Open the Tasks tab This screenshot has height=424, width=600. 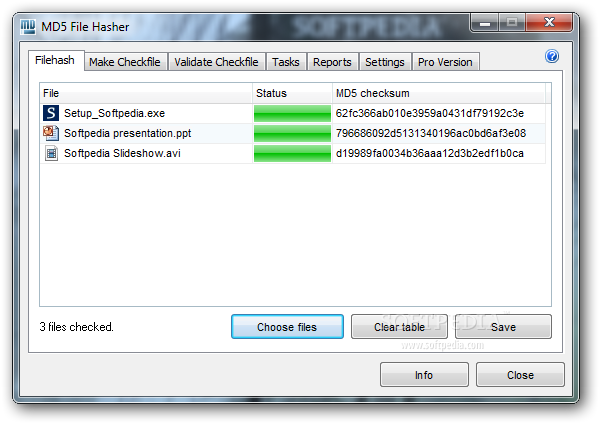pos(286,62)
